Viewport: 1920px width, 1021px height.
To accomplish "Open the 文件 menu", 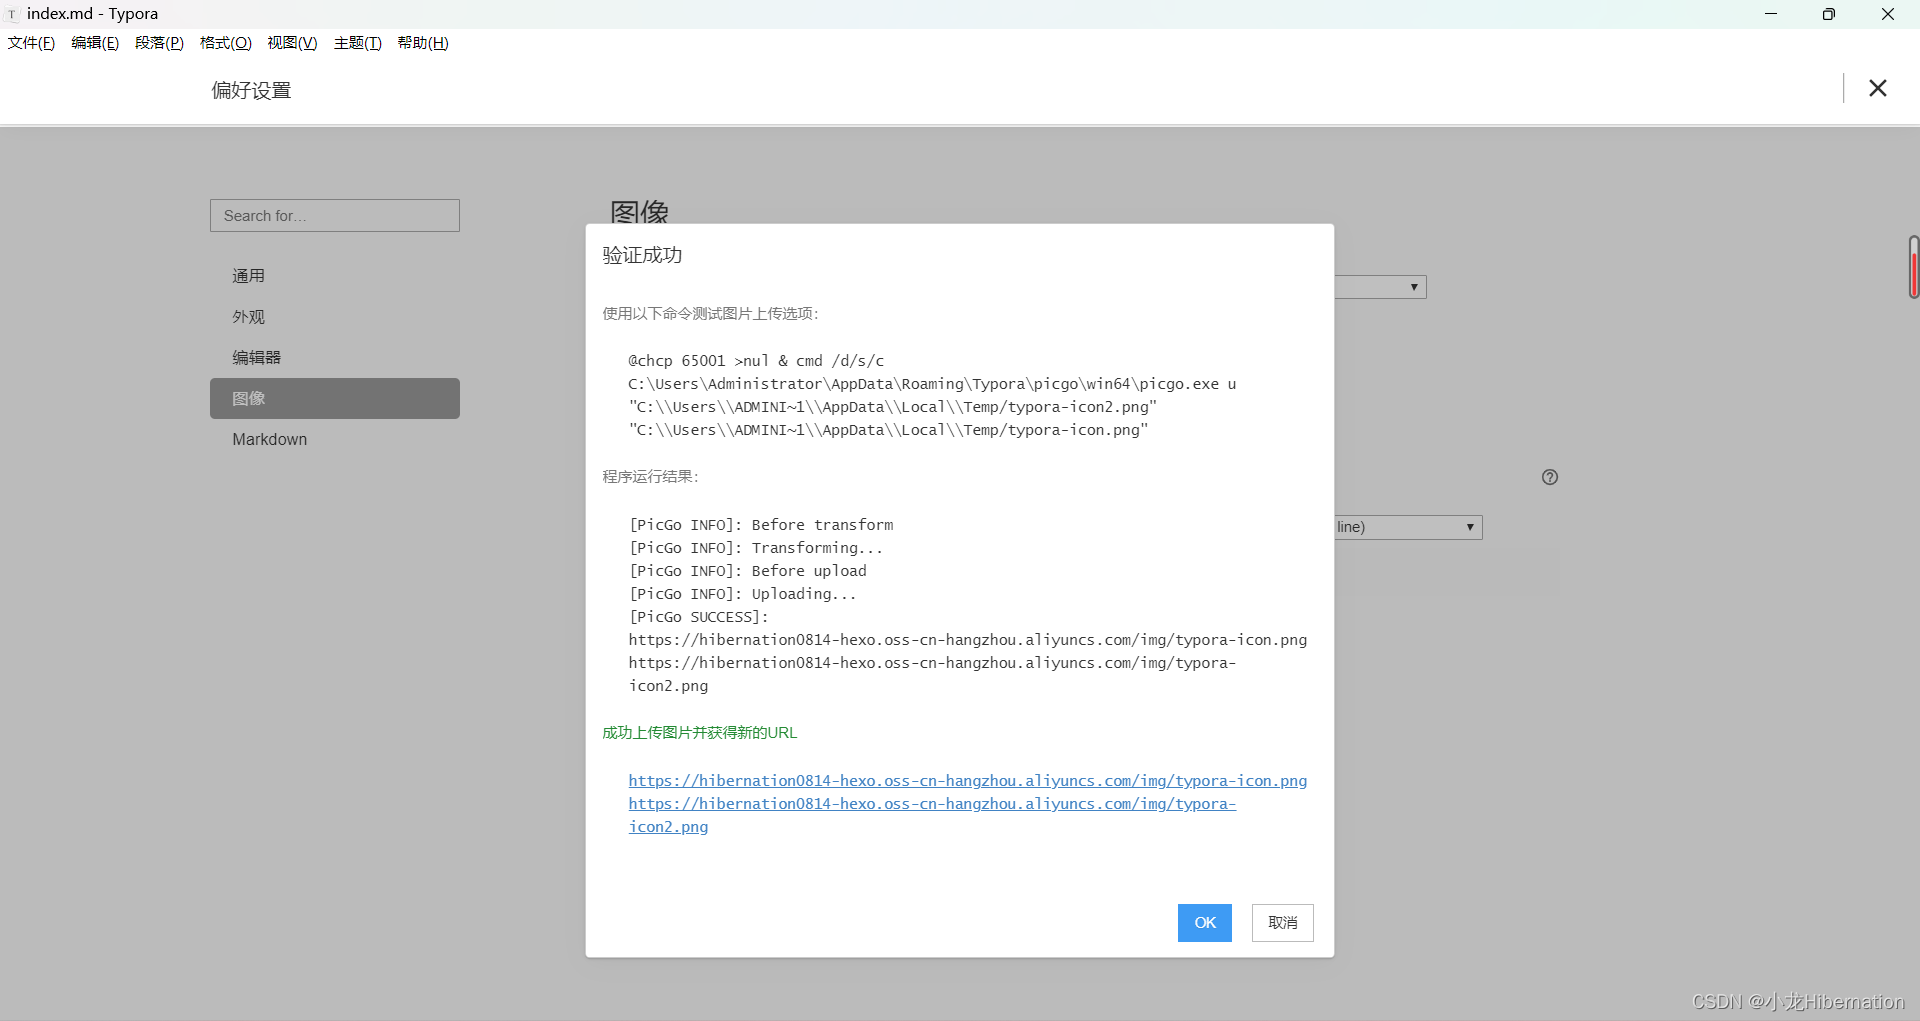I will pos(30,42).
